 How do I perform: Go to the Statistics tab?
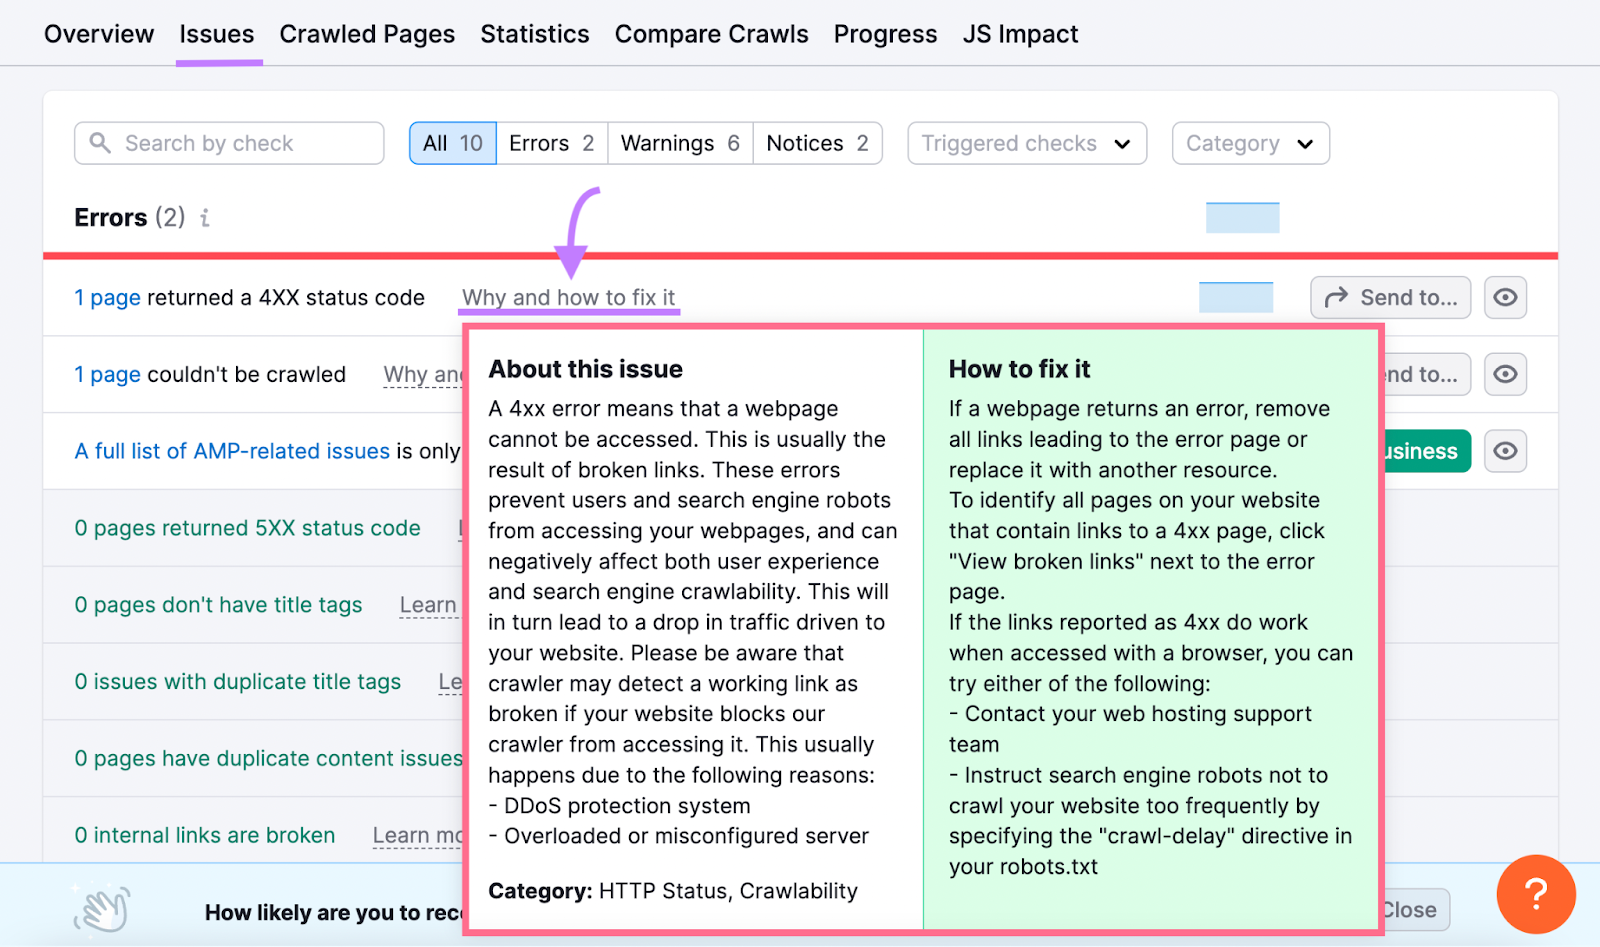click(x=535, y=34)
